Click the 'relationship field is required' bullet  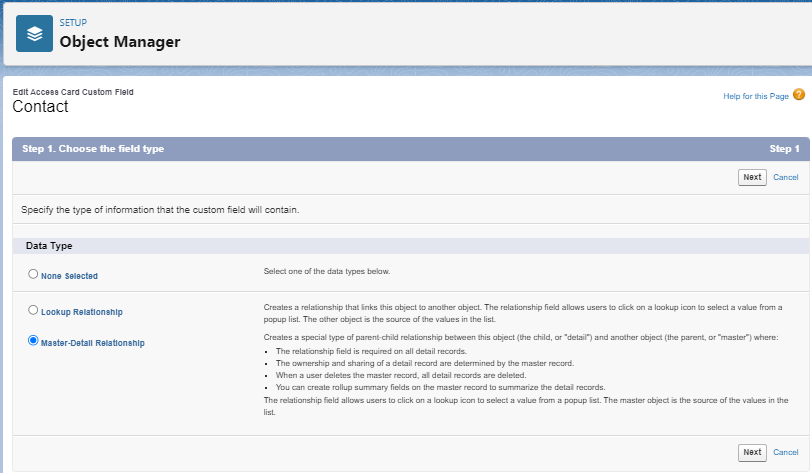pyautogui.click(x=371, y=351)
